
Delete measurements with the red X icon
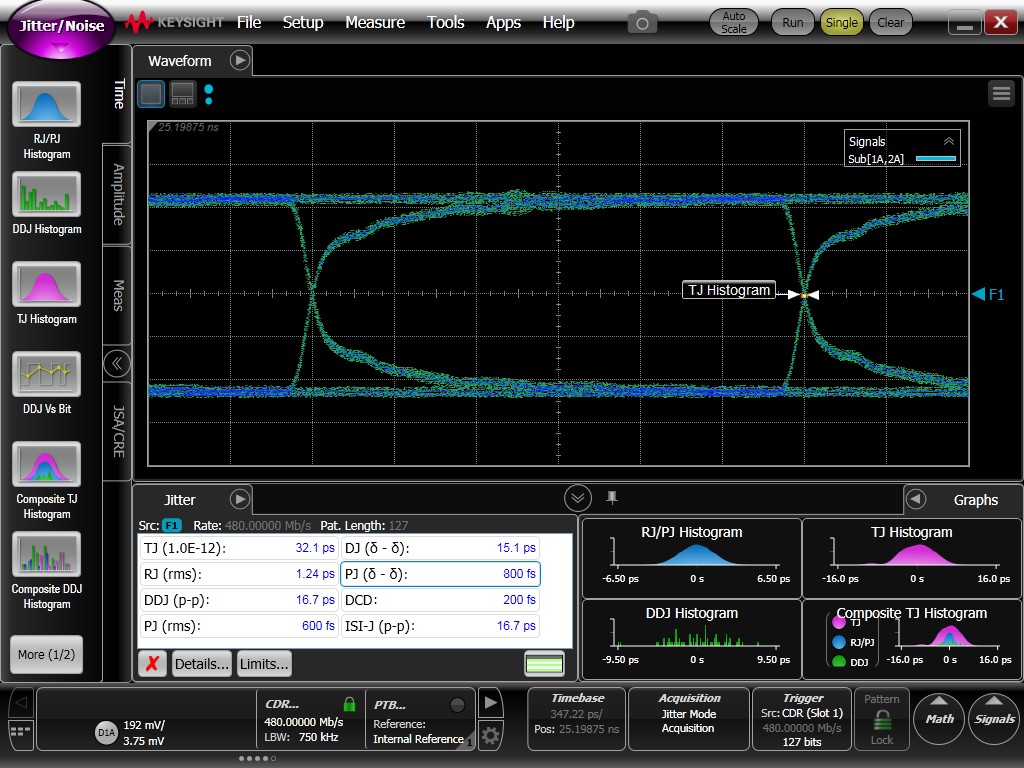tap(152, 664)
